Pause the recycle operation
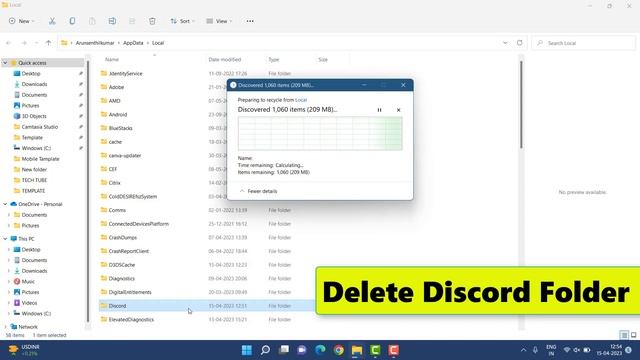The image size is (640, 360). coord(379,110)
